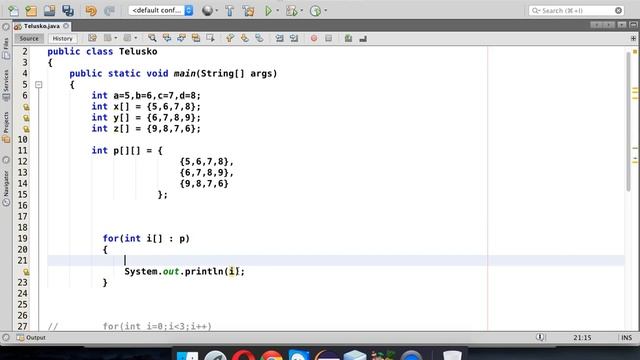This screenshot has width=640, height=360.
Task: Open the Navigator side panel tab
Action: (6, 187)
